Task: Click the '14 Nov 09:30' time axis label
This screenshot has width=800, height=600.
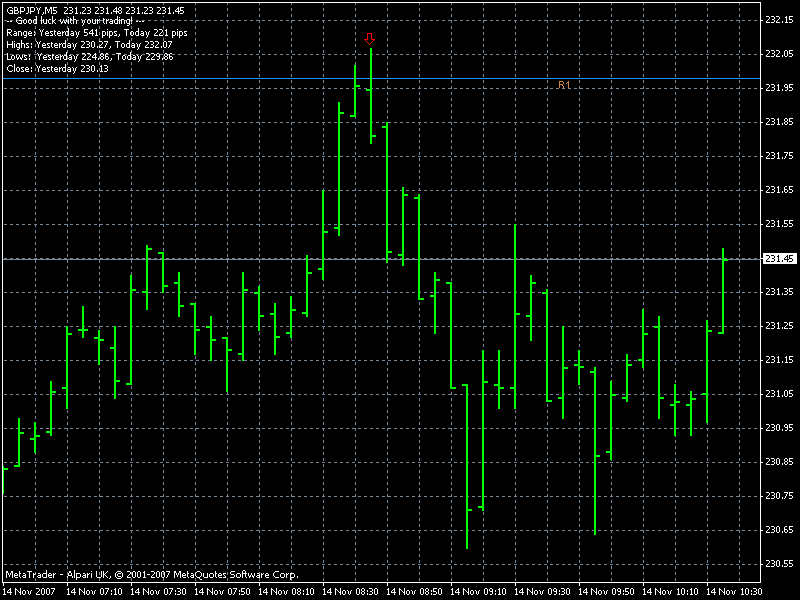Action: (x=542, y=592)
